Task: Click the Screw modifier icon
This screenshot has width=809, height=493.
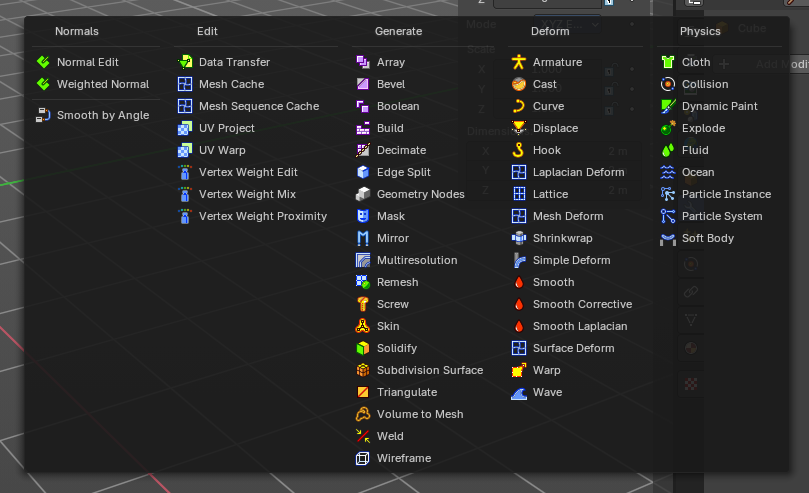Action: click(363, 304)
